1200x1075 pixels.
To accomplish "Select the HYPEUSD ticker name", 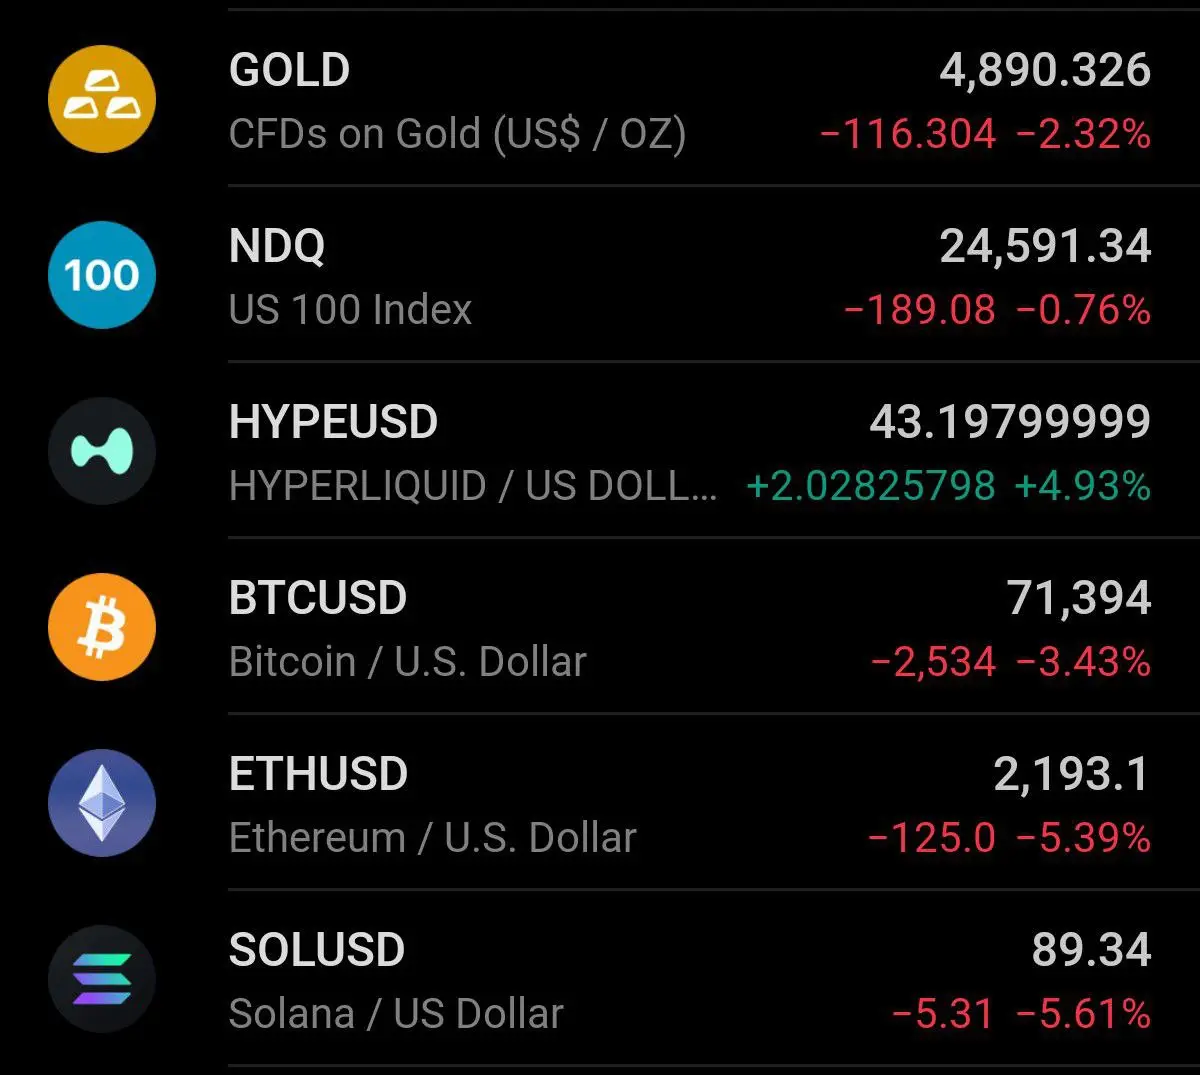I will click(x=333, y=422).
